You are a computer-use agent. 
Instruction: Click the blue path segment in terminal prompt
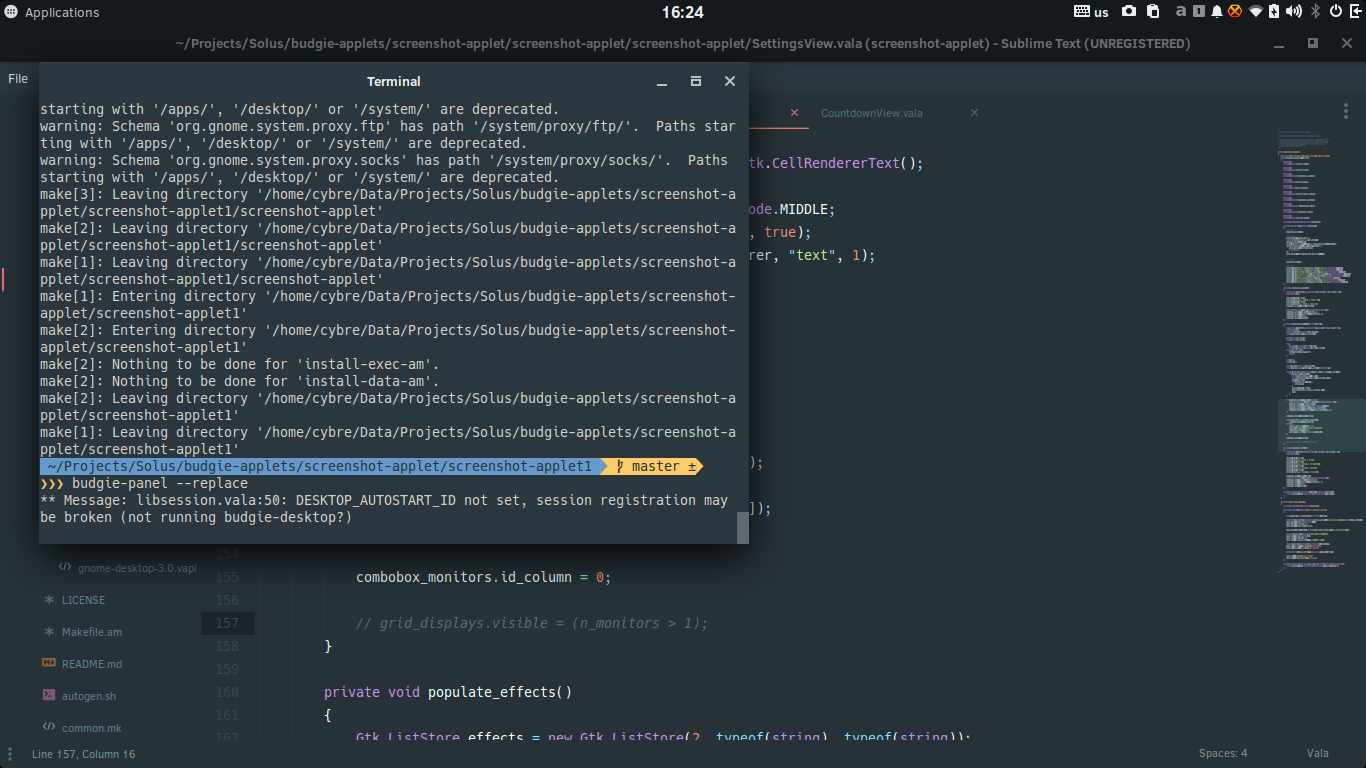(320, 466)
